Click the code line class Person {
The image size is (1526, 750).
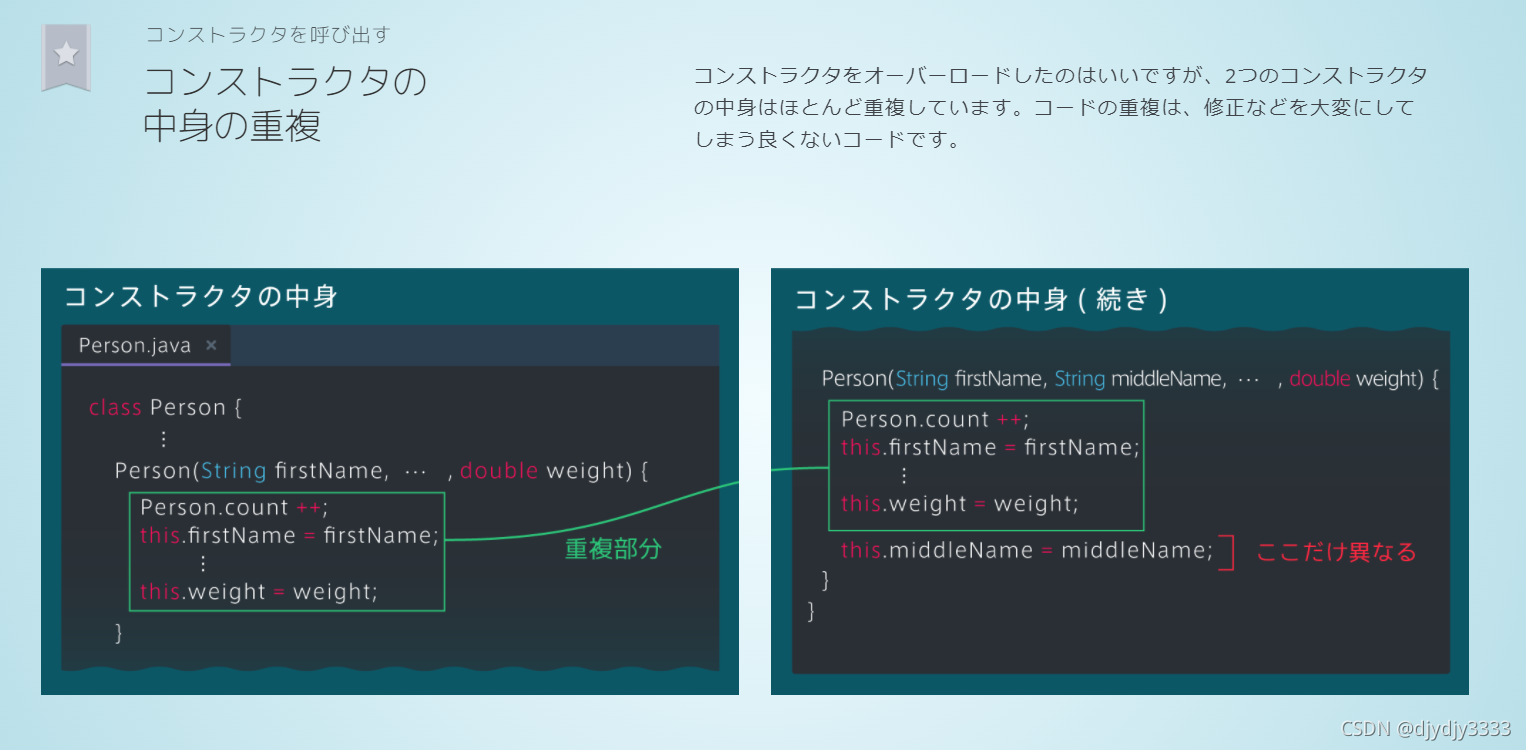(166, 407)
